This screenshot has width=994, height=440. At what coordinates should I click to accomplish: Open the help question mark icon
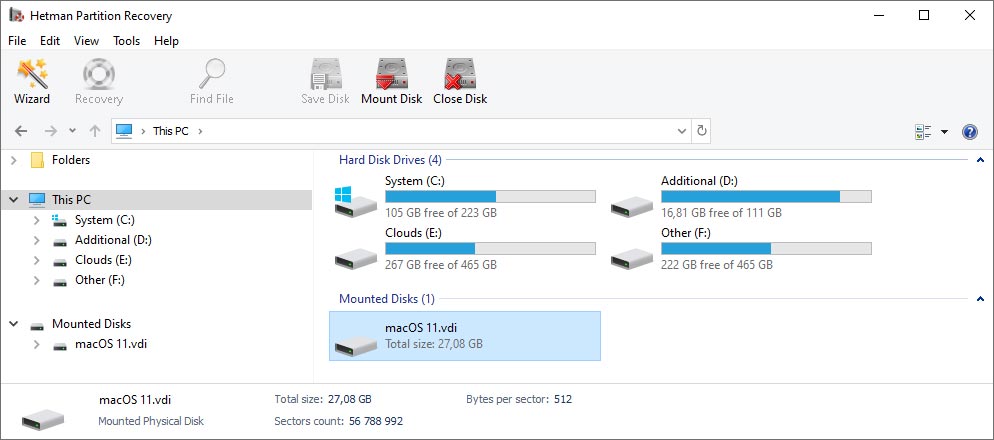coord(969,131)
